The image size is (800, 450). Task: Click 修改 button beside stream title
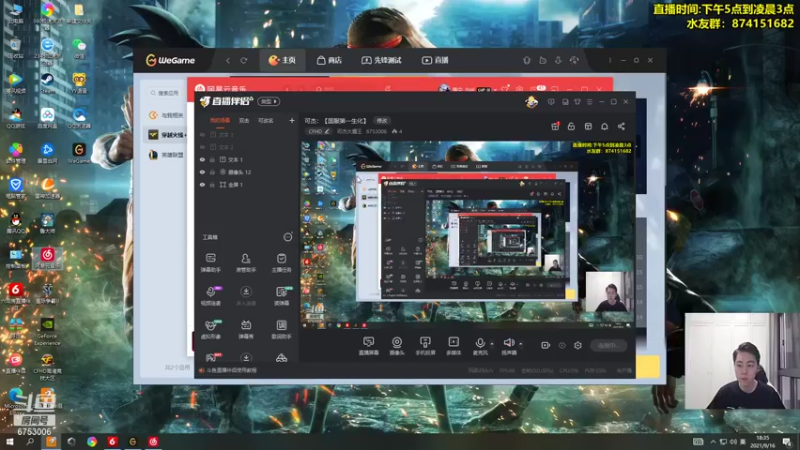pos(382,121)
